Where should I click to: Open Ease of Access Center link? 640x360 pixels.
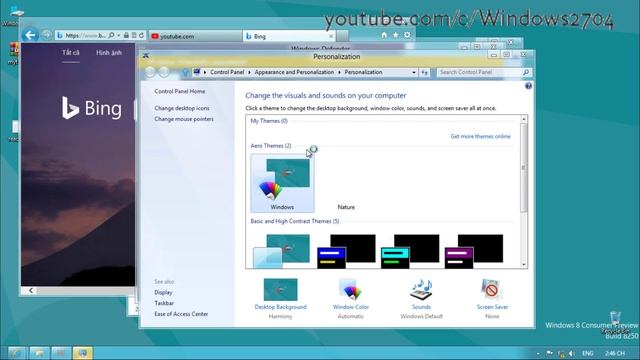(181, 314)
